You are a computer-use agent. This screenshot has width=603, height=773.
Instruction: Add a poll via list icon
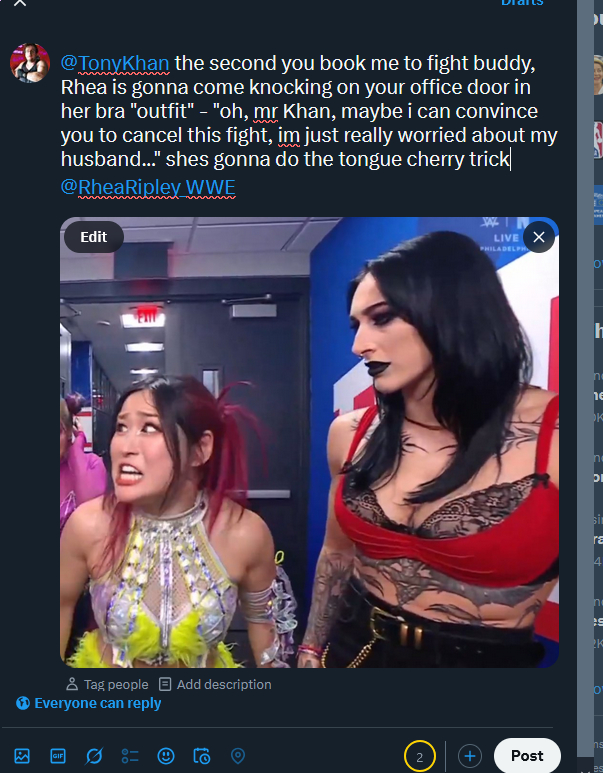130,756
